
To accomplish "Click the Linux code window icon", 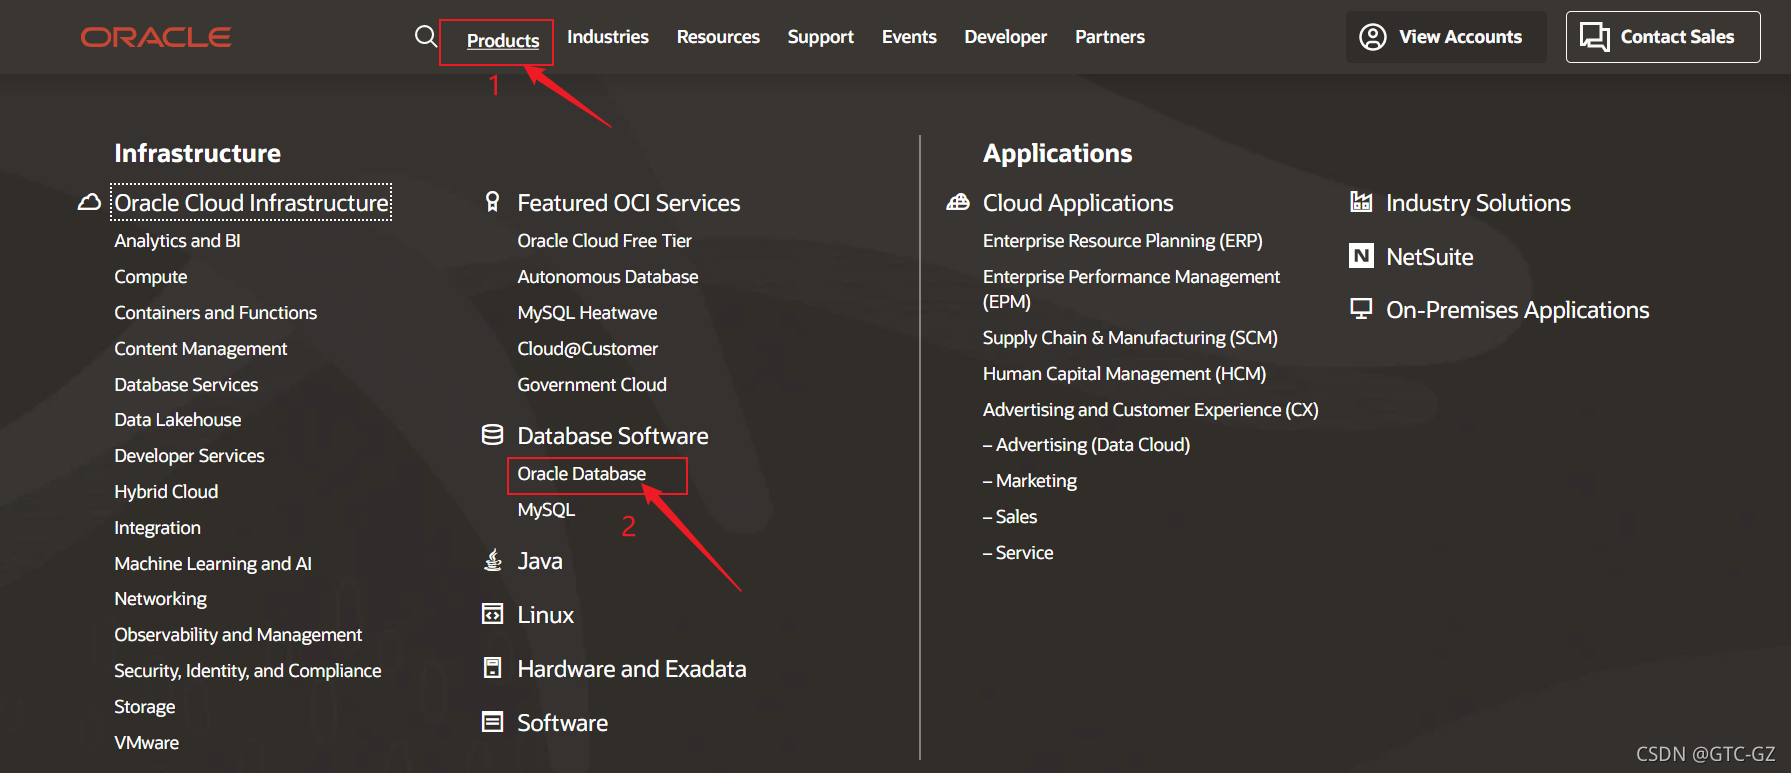I will pyautogui.click(x=492, y=614).
